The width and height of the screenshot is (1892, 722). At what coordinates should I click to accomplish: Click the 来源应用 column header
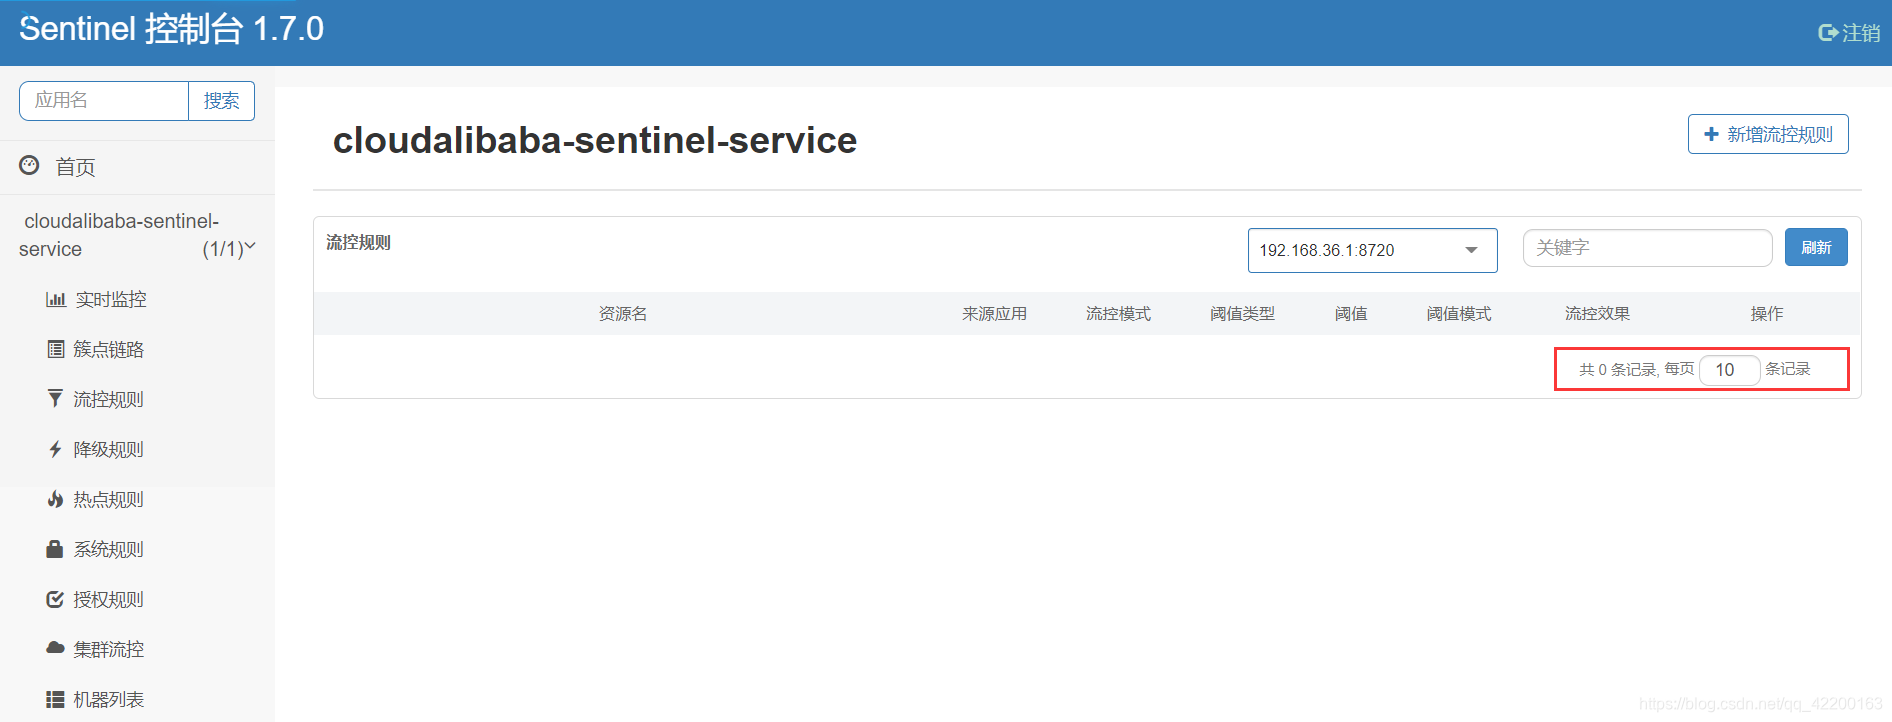tap(994, 314)
